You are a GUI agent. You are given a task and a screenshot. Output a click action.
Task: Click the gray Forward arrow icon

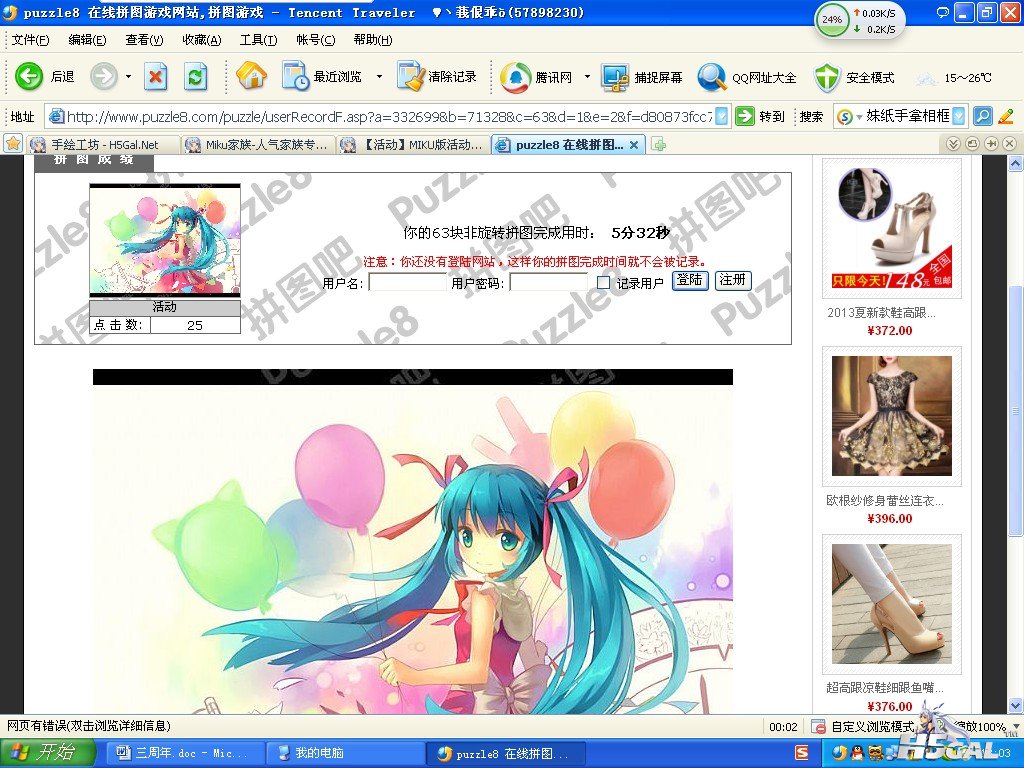(103, 76)
